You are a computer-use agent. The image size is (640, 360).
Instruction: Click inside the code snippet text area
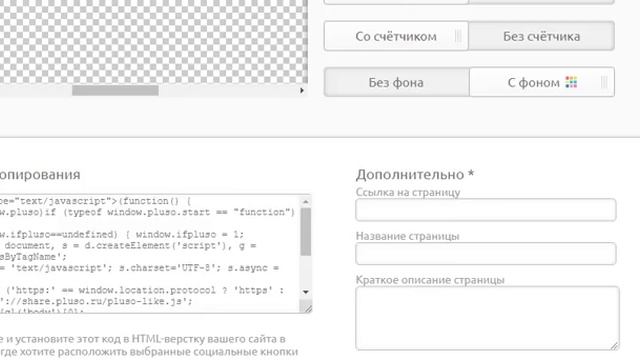tap(149, 254)
